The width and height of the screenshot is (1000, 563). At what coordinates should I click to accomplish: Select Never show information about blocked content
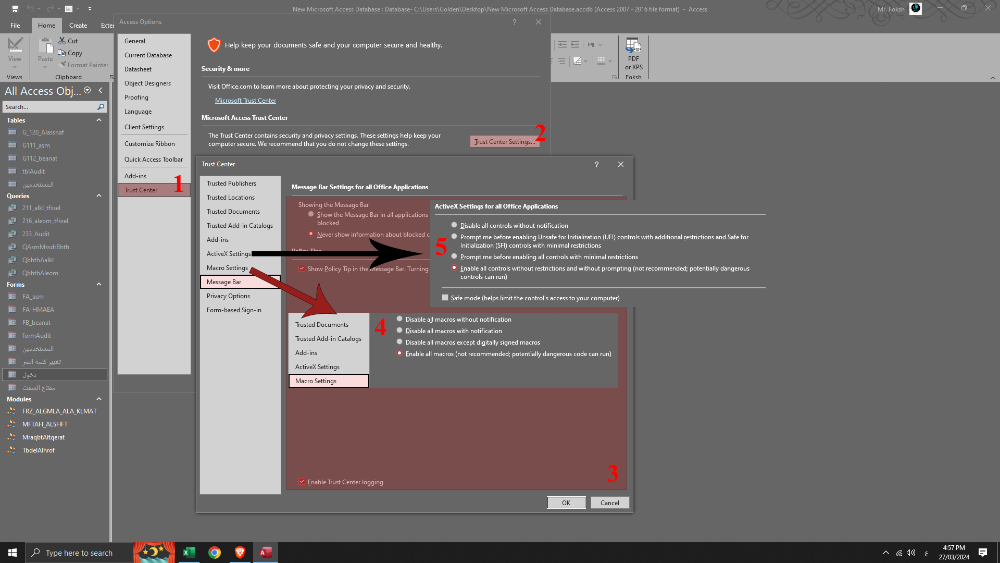click(311, 234)
